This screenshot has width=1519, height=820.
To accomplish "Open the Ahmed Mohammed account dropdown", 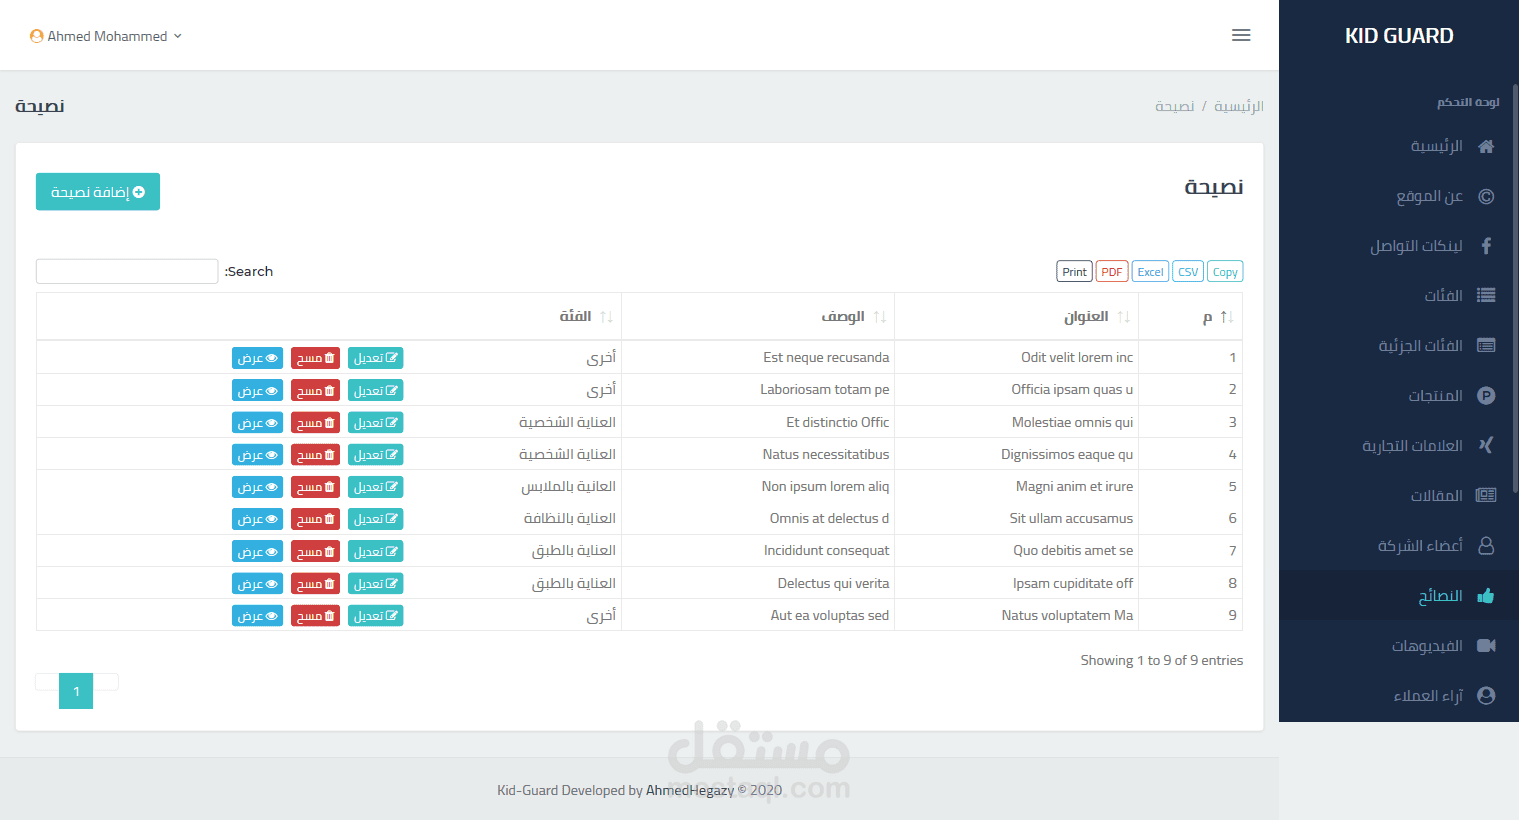I will click(106, 36).
